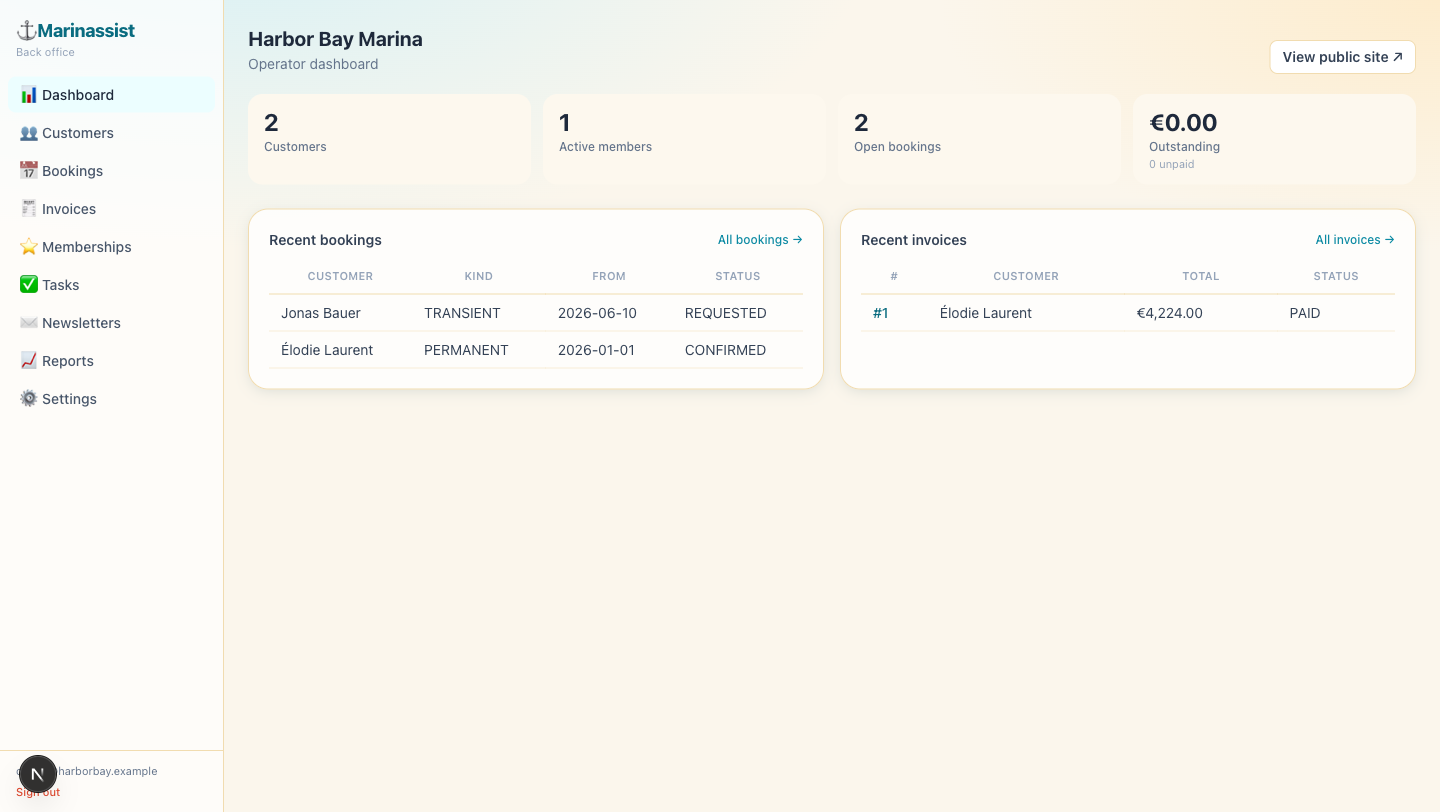The image size is (1440, 812).
Task: Click the Customers count card
Action: (x=389, y=139)
